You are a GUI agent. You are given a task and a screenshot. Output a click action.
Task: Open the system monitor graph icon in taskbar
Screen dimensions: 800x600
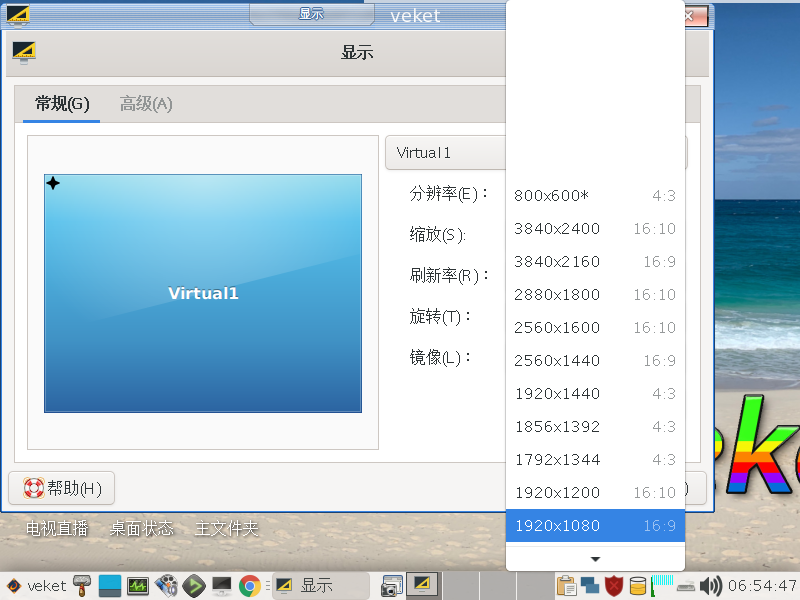tap(136, 585)
